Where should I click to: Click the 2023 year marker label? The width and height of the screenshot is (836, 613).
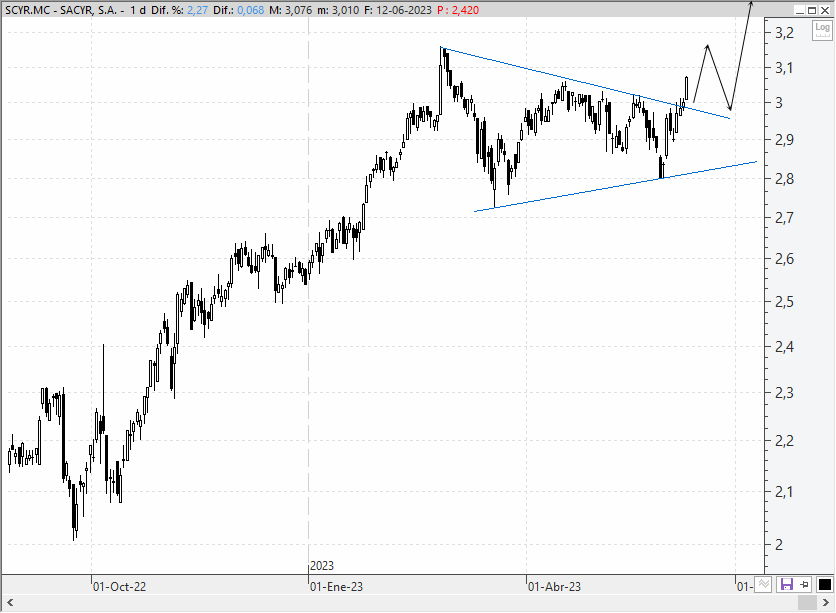coord(322,566)
